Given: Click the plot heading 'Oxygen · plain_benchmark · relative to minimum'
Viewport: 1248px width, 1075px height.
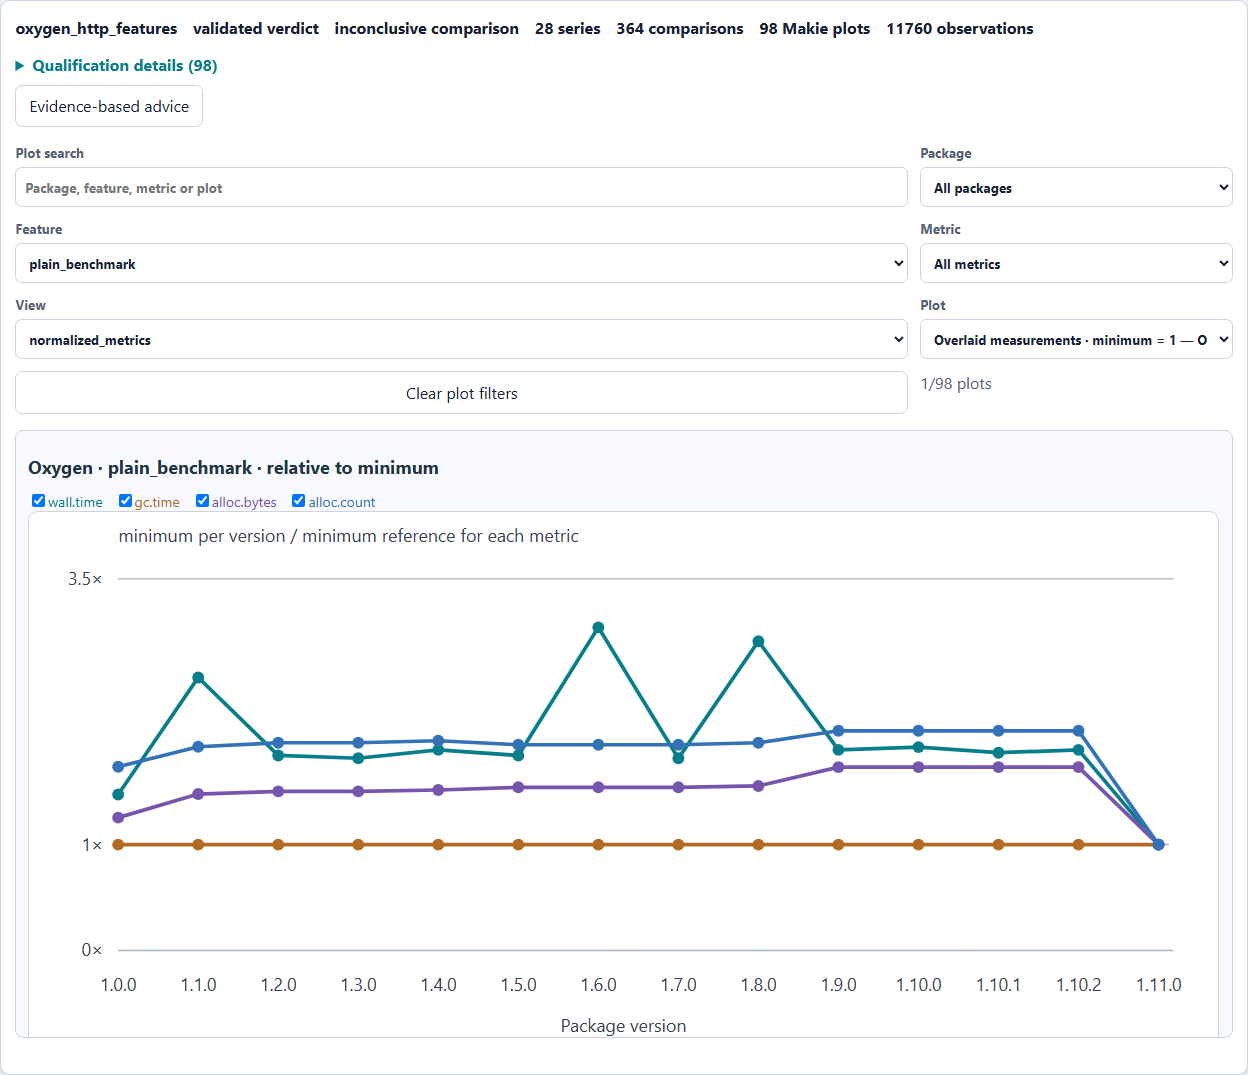Looking at the screenshot, I should pos(233,468).
